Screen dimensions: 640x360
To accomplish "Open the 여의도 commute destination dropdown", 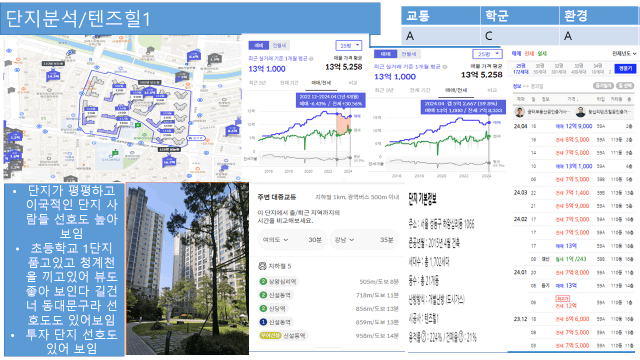I will click(x=276, y=240).
